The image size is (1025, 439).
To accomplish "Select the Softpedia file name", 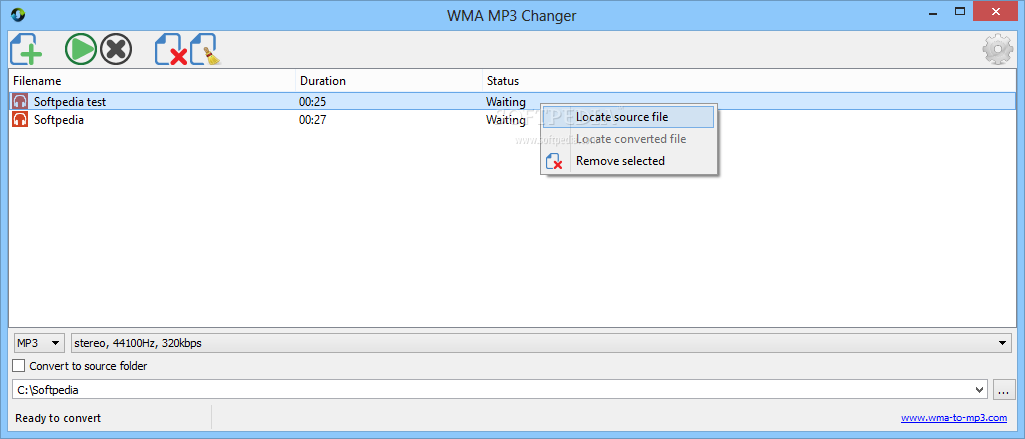I will (59, 120).
